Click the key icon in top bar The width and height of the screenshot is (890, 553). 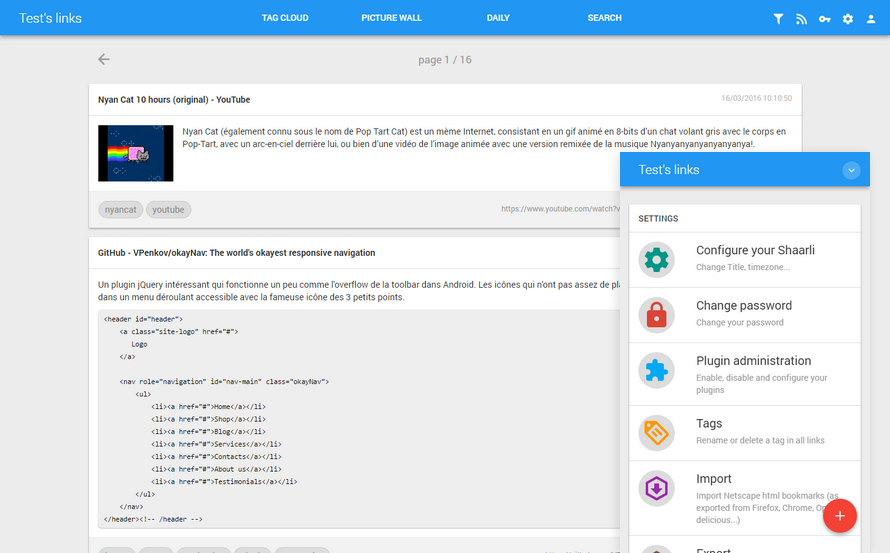coord(824,19)
